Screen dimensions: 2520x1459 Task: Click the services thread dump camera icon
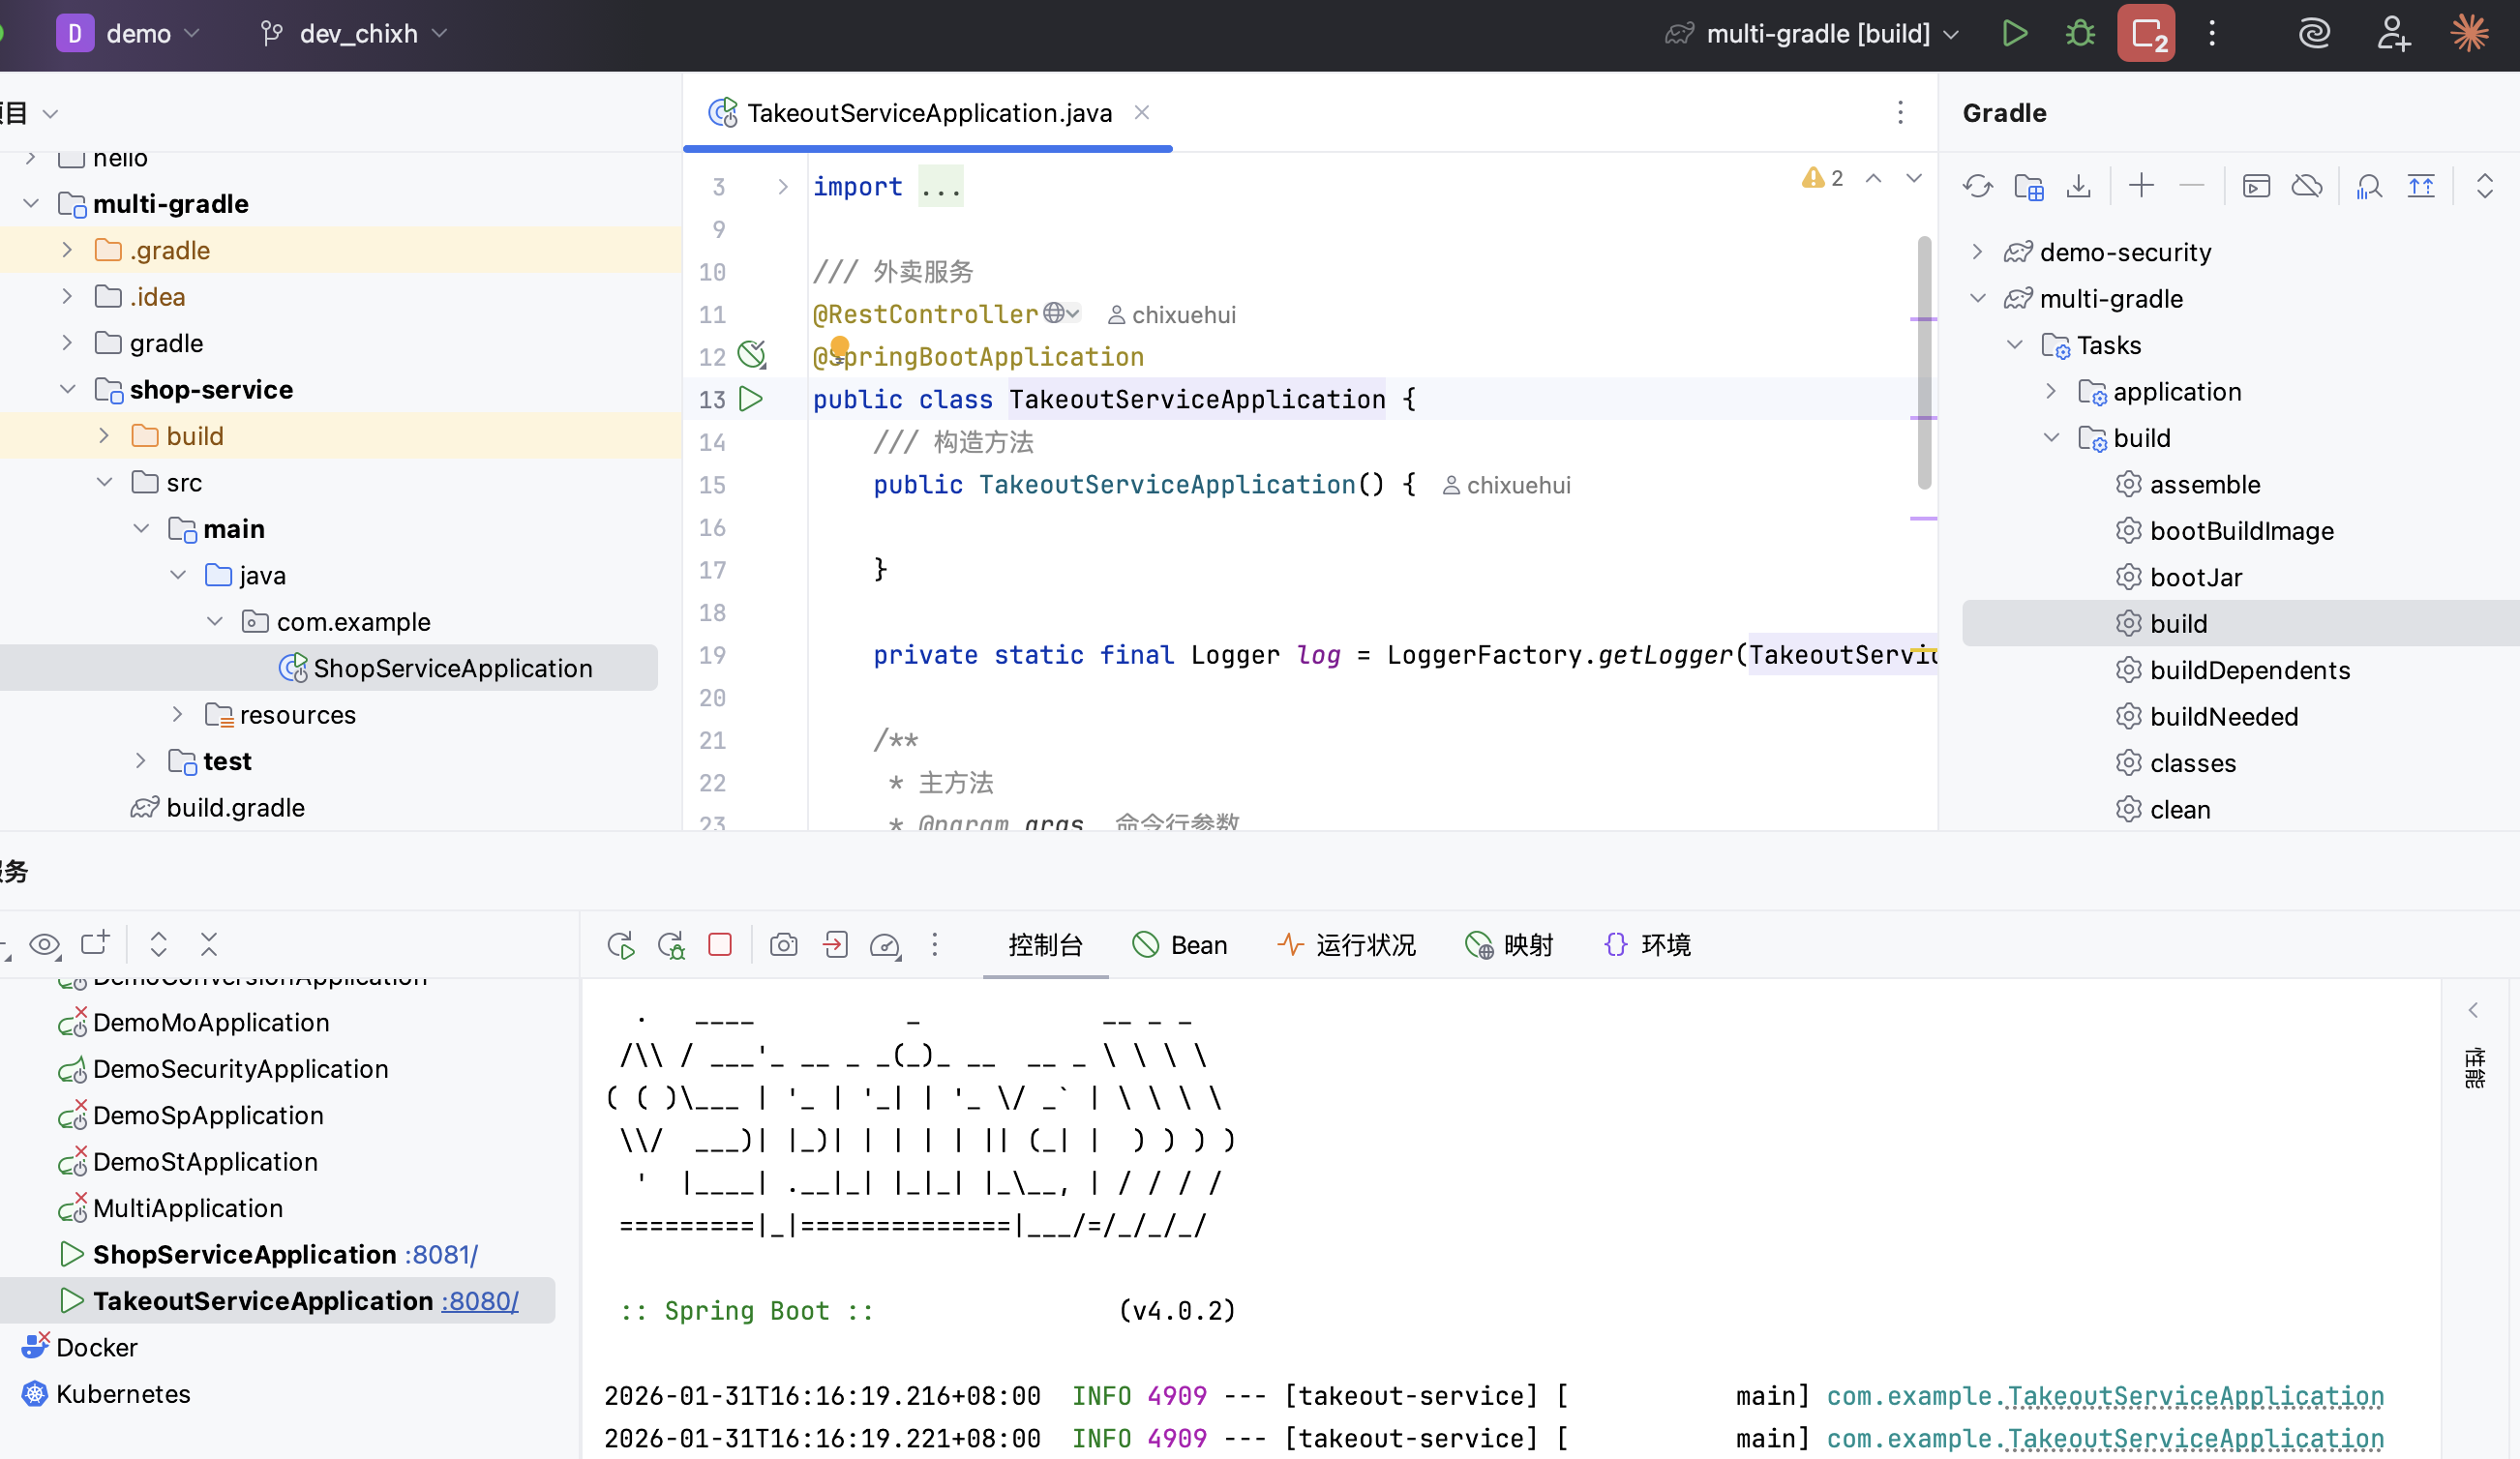pyautogui.click(x=783, y=945)
